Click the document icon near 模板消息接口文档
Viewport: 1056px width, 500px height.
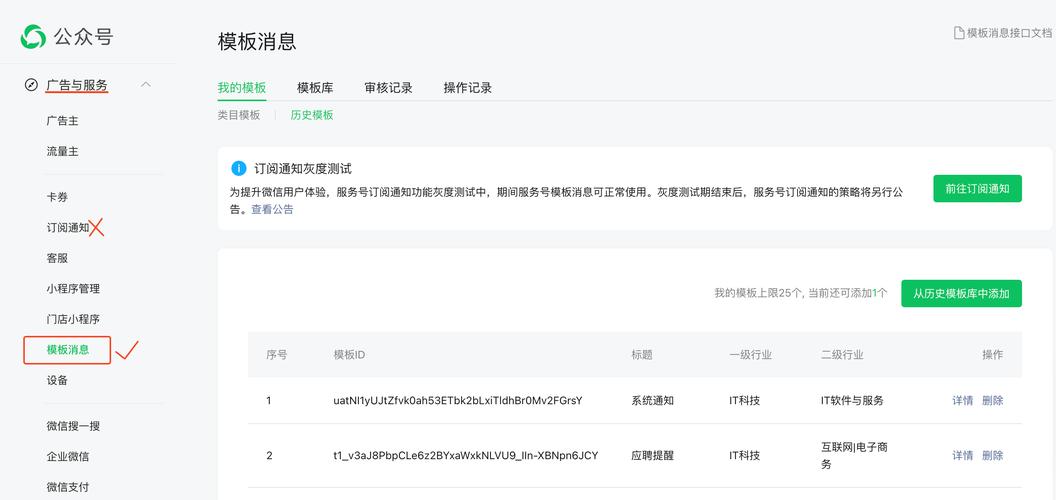pos(959,32)
